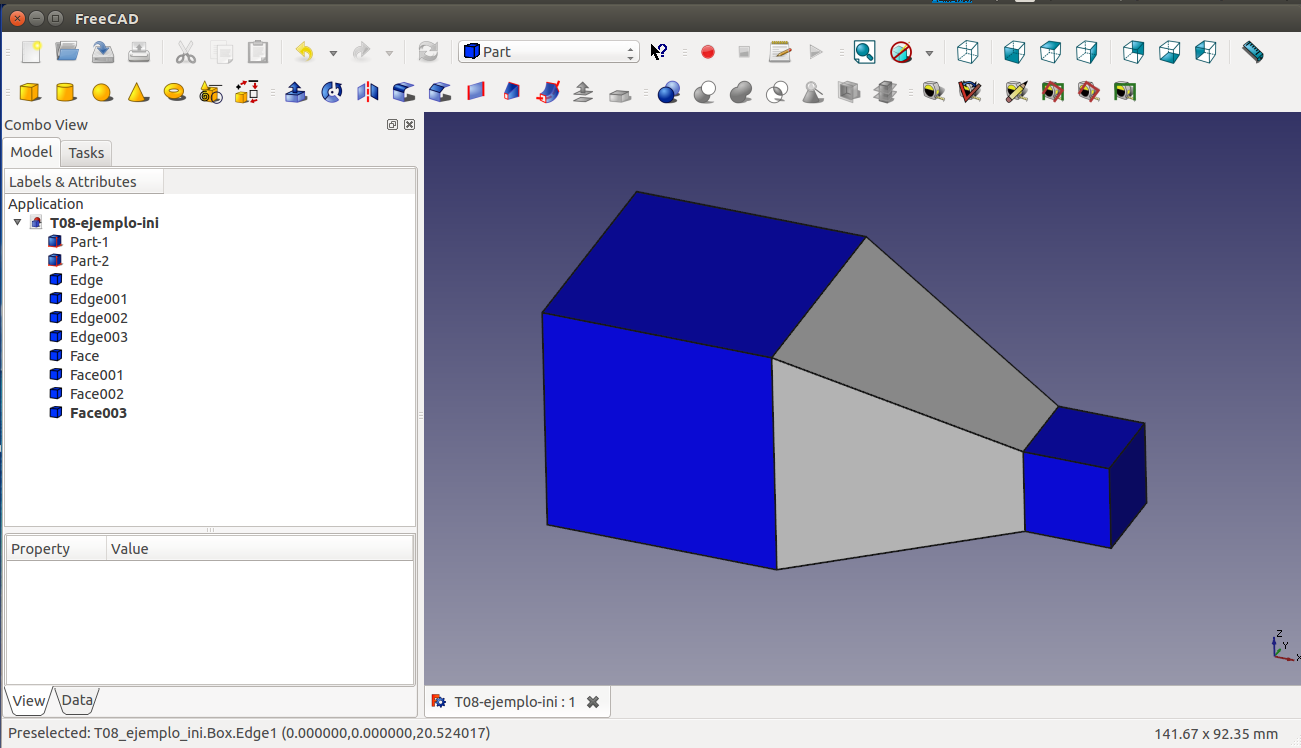Select Face003 in the model tree
Image resolution: width=1301 pixels, height=748 pixels.
[x=98, y=413]
